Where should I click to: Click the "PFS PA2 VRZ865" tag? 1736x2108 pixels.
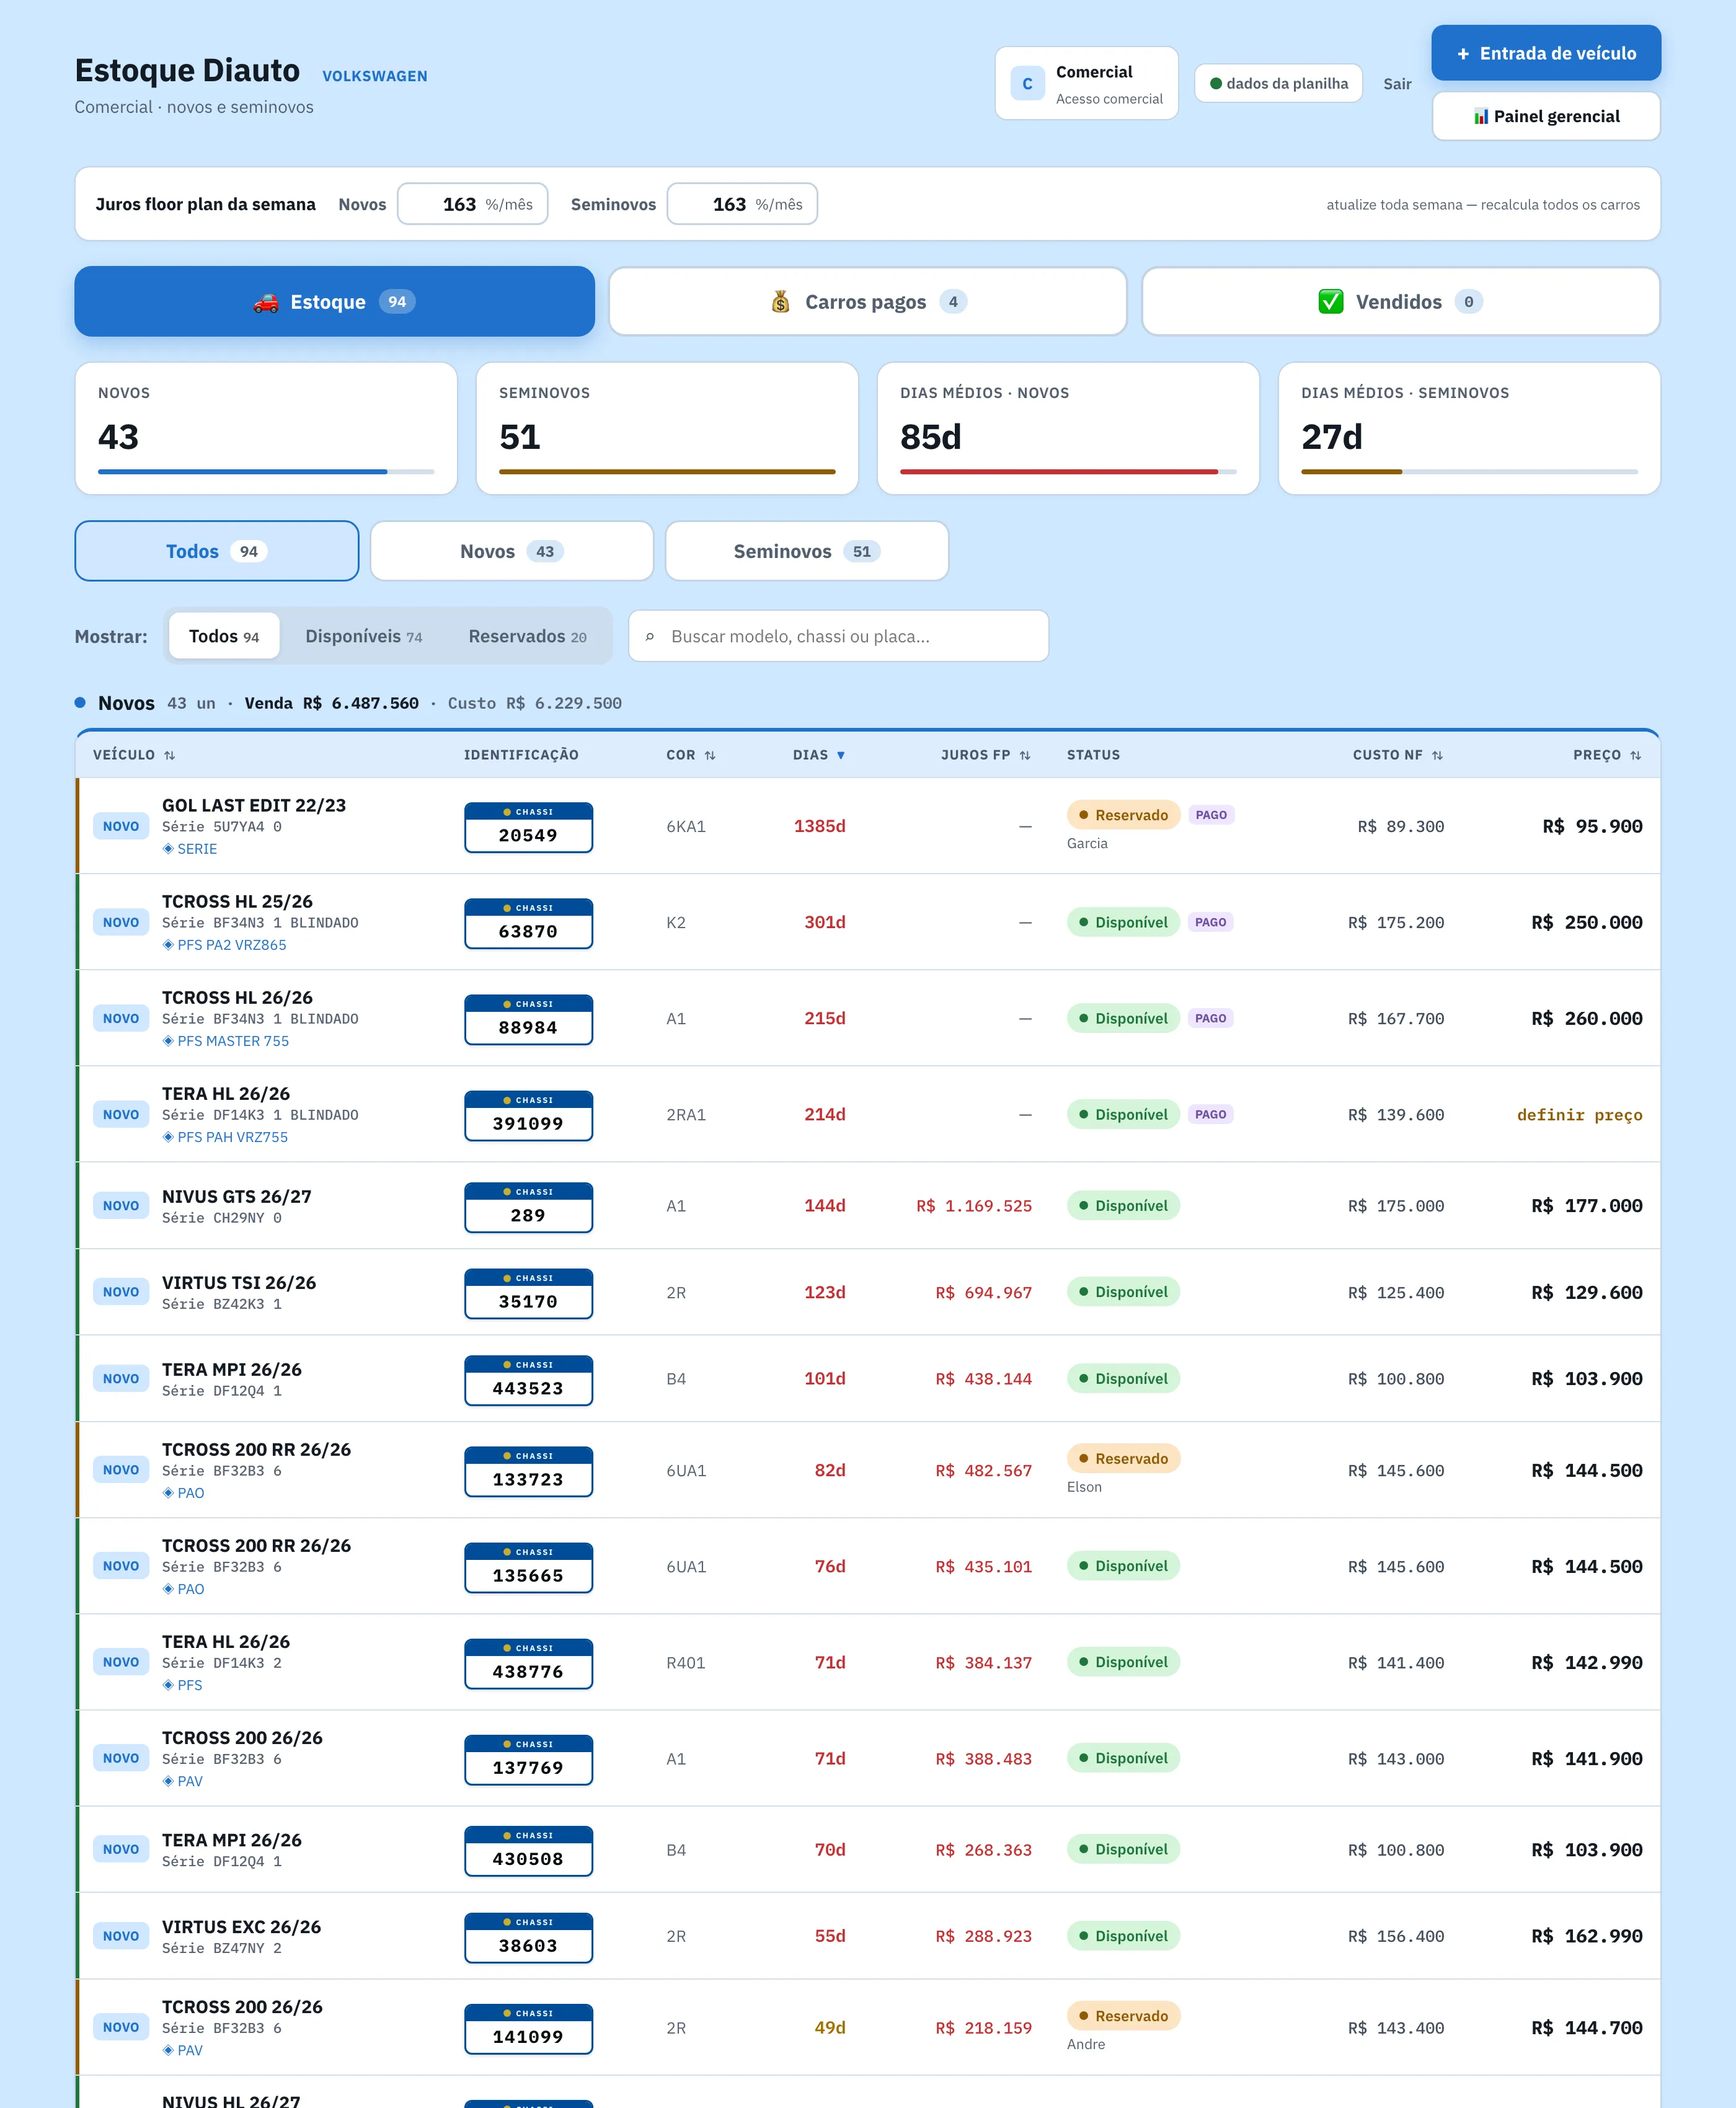[x=224, y=945]
